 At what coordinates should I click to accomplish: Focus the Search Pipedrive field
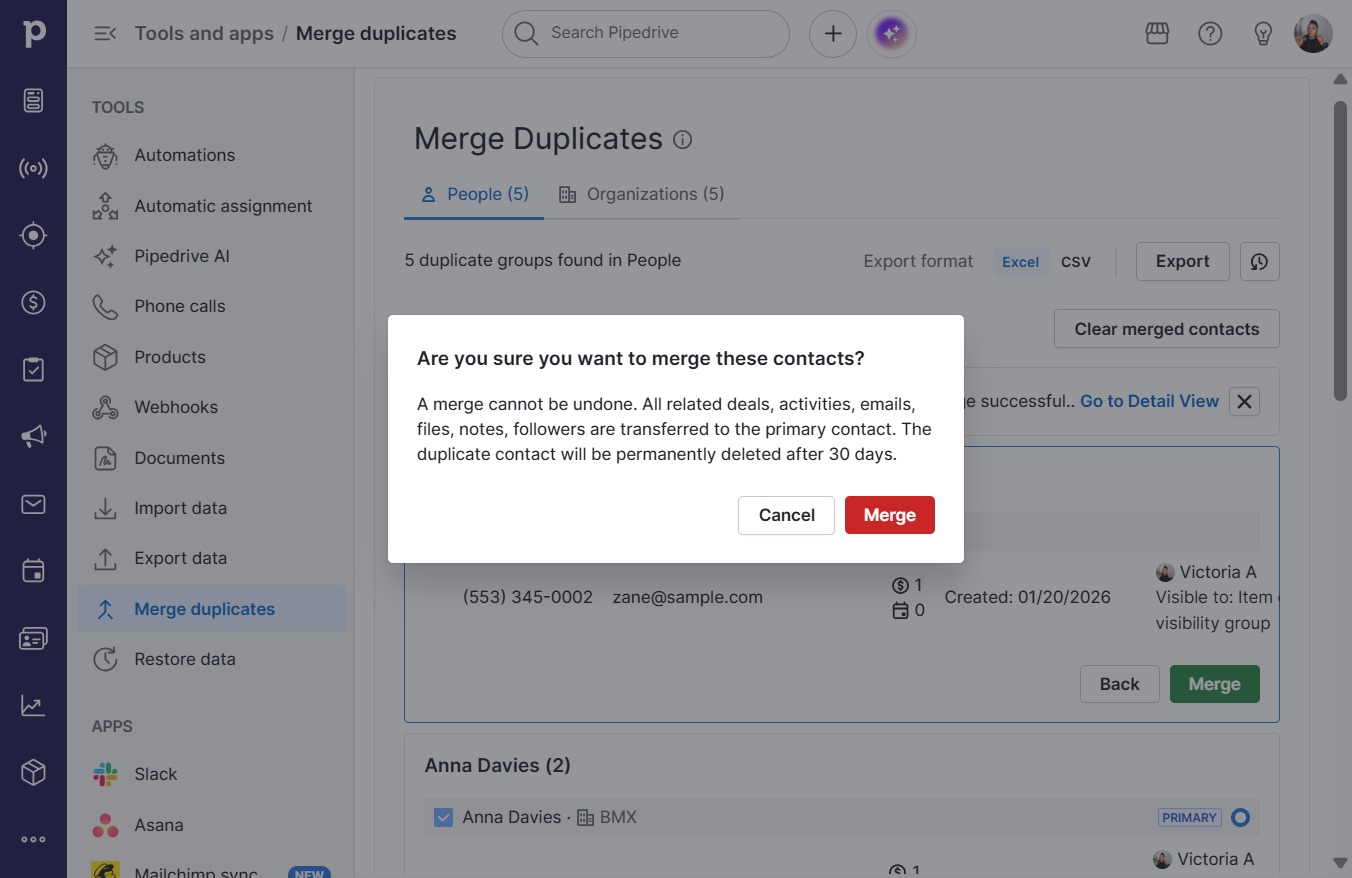(x=646, y=34)
